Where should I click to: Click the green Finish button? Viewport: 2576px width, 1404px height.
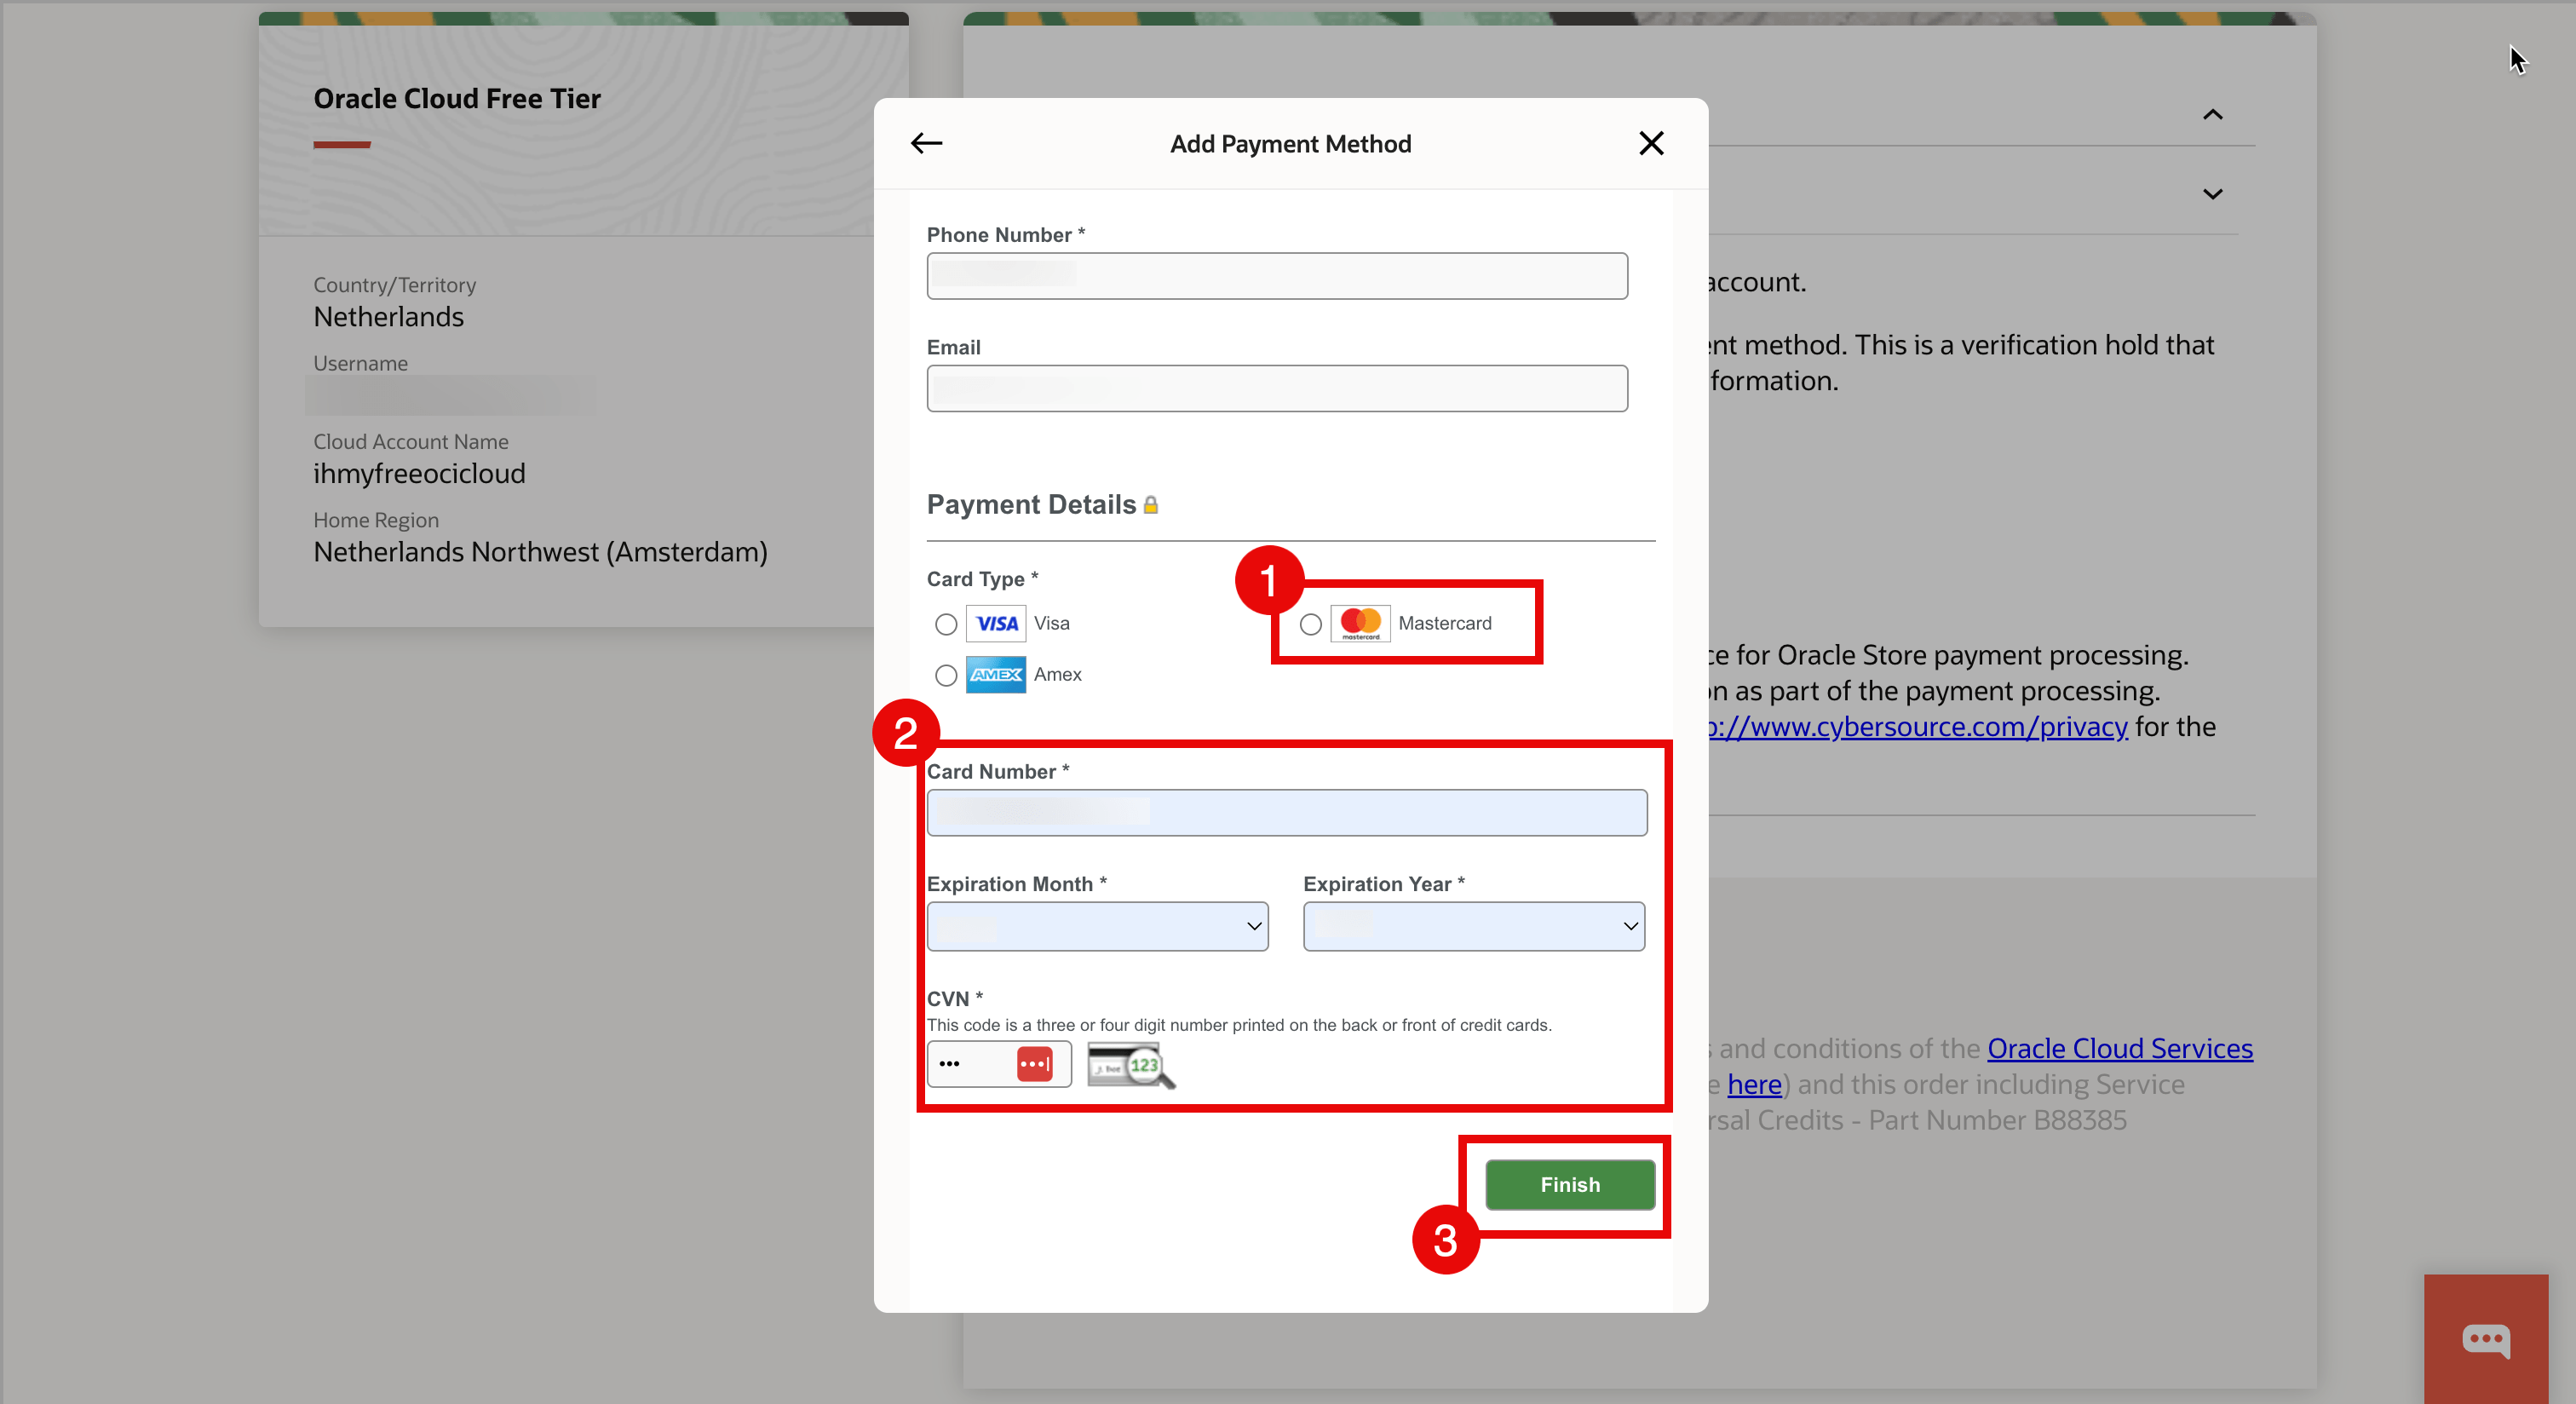pos(1569,1185)
